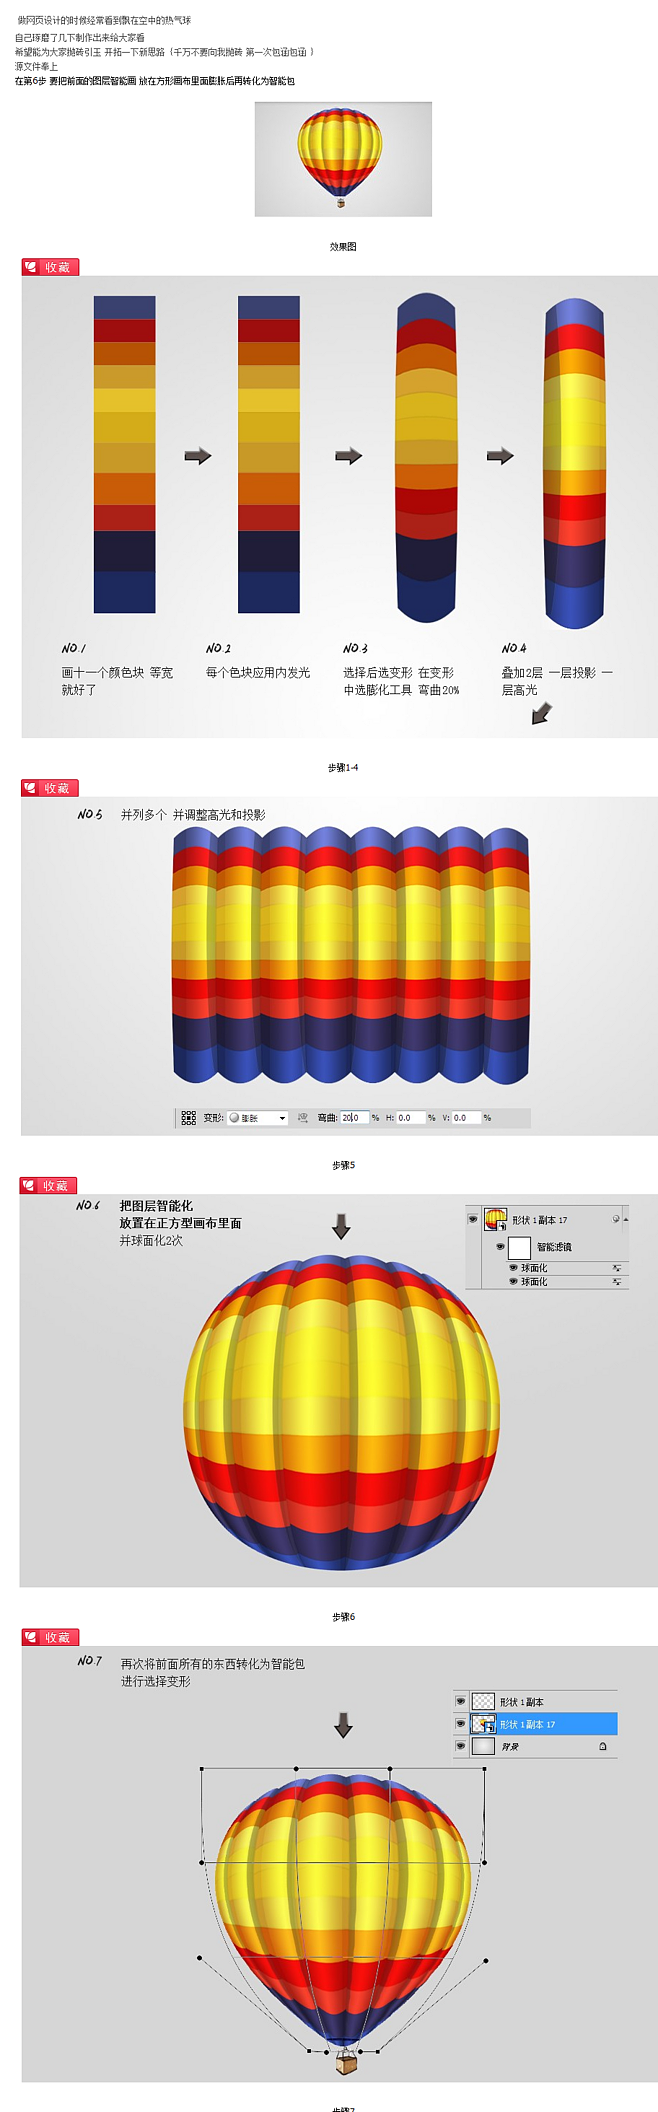Open blending options for the first 球面化 filter

click(616, 1267)
